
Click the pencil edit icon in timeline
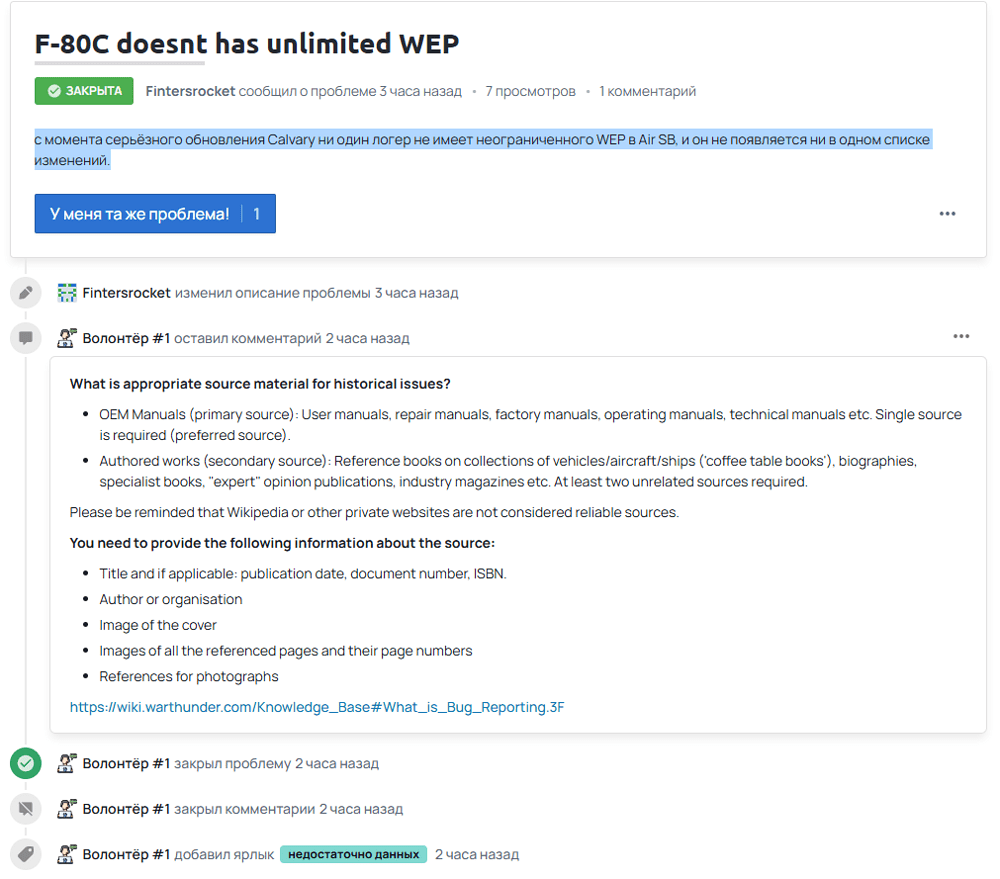(26, 293)
